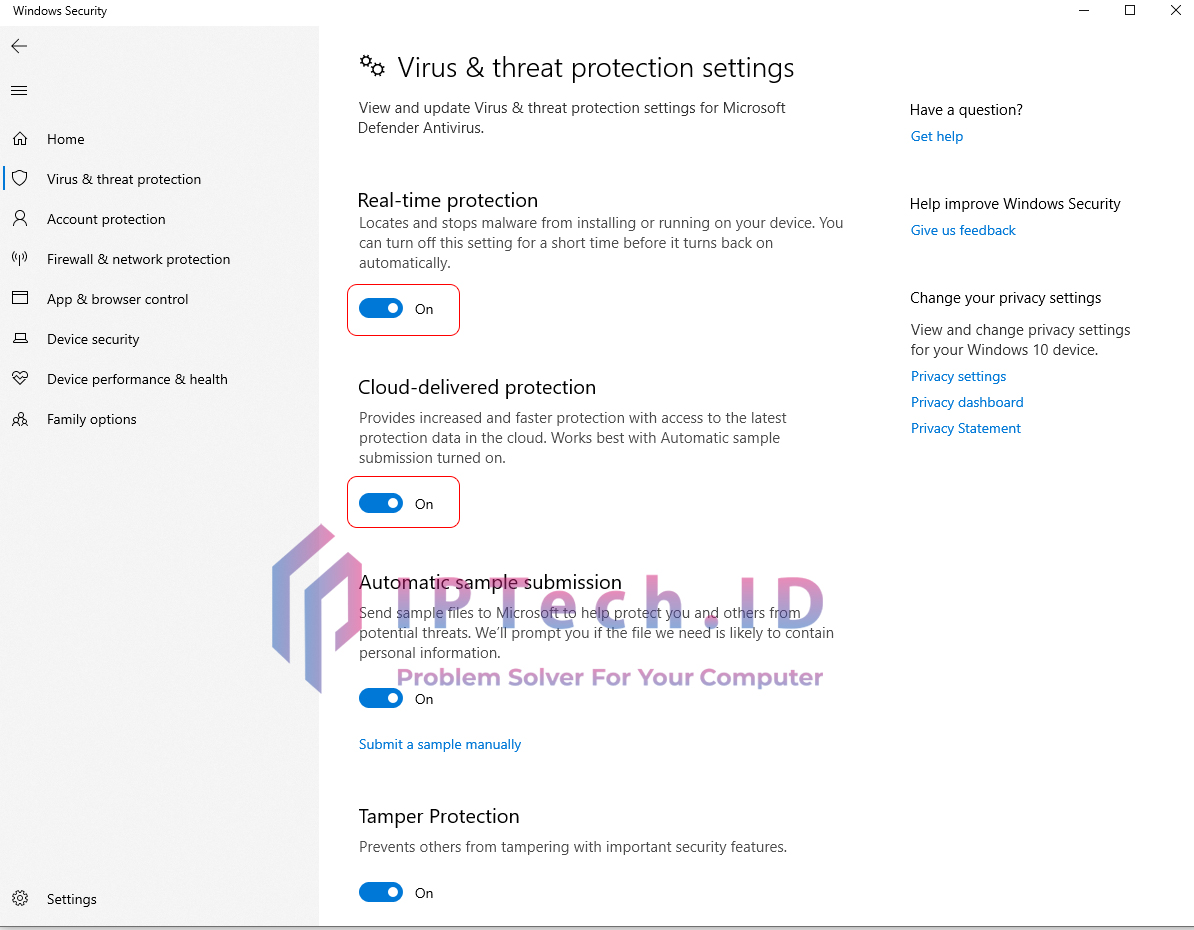Viewport: 1194px width, 930px height.
Task: Open Account protection person icon
Action: tap(20, 219)
